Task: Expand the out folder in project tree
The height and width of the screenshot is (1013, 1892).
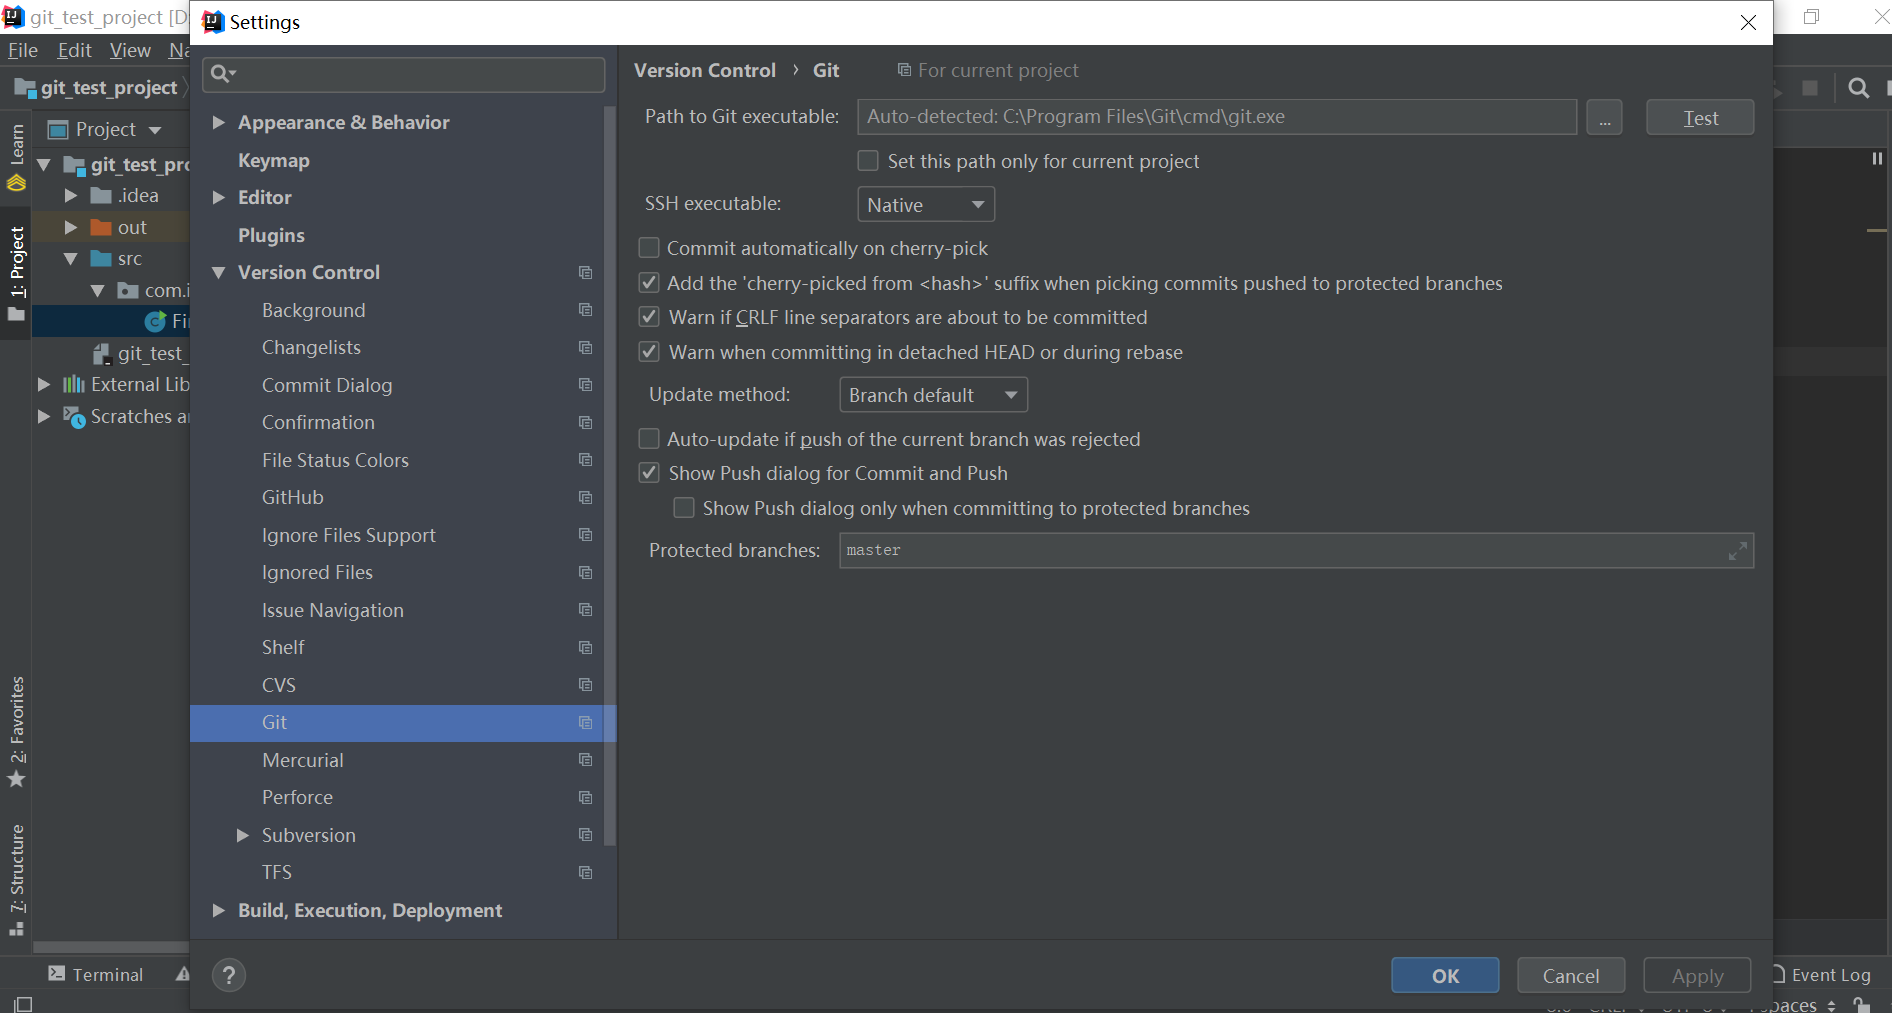Action: [70, 227]
